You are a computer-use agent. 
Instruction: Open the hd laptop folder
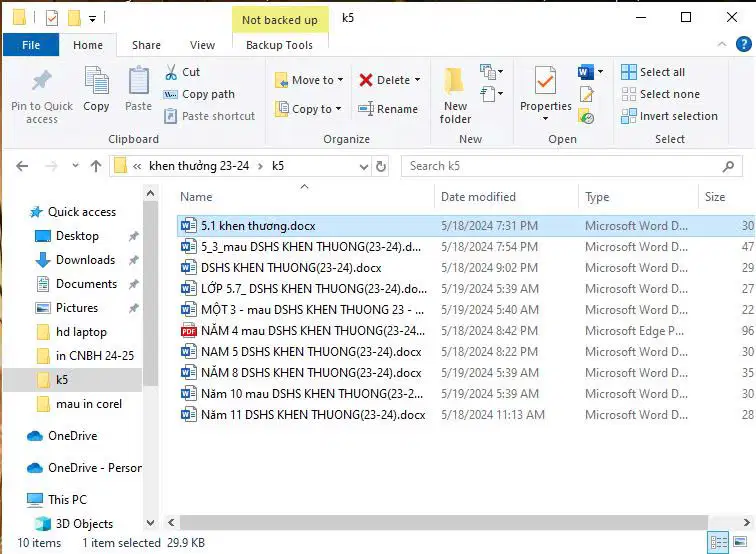(x=71, y=332)
